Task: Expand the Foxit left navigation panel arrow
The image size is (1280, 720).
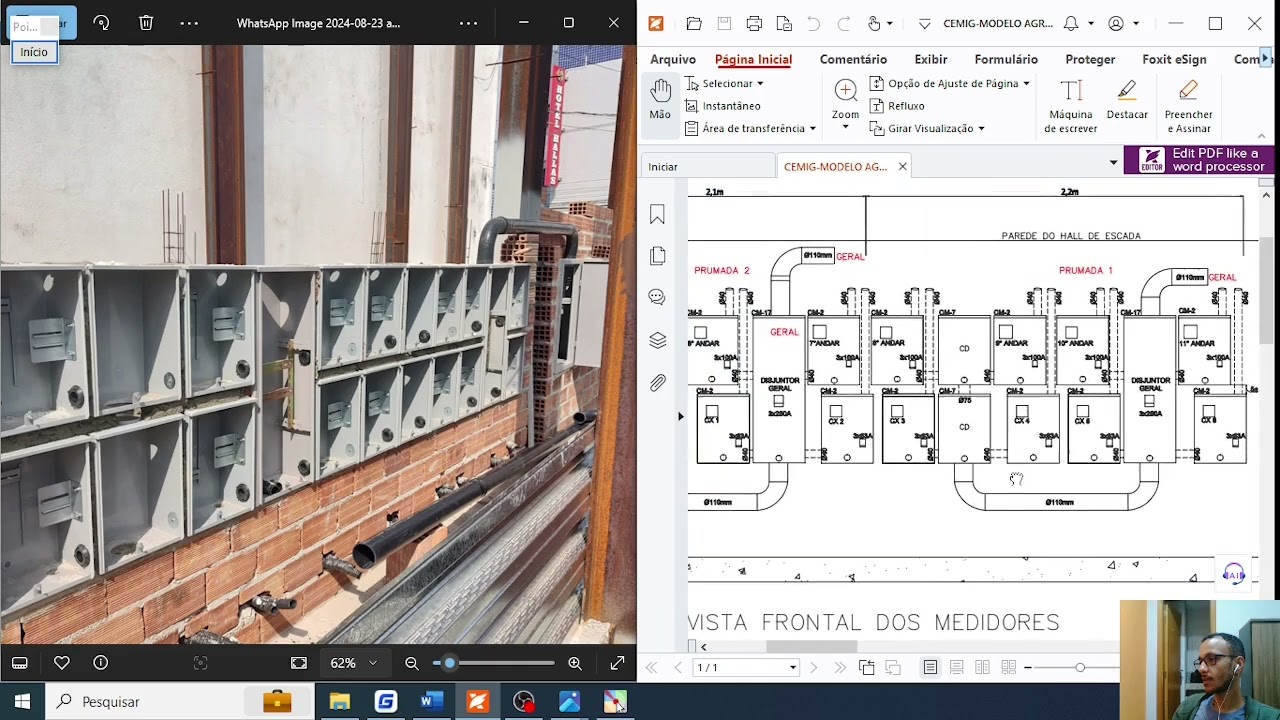Action: pos(681,416)
